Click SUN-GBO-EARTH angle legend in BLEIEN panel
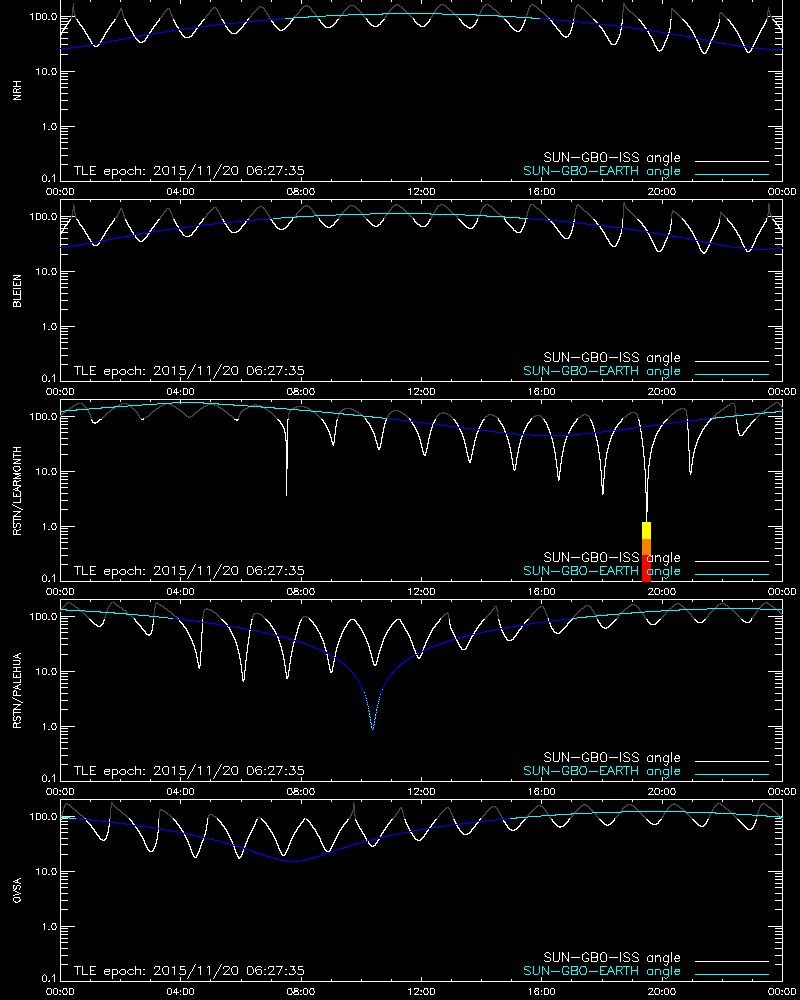Image resolution: width=800 pixels, height=1000 pixels. point(602,371)
